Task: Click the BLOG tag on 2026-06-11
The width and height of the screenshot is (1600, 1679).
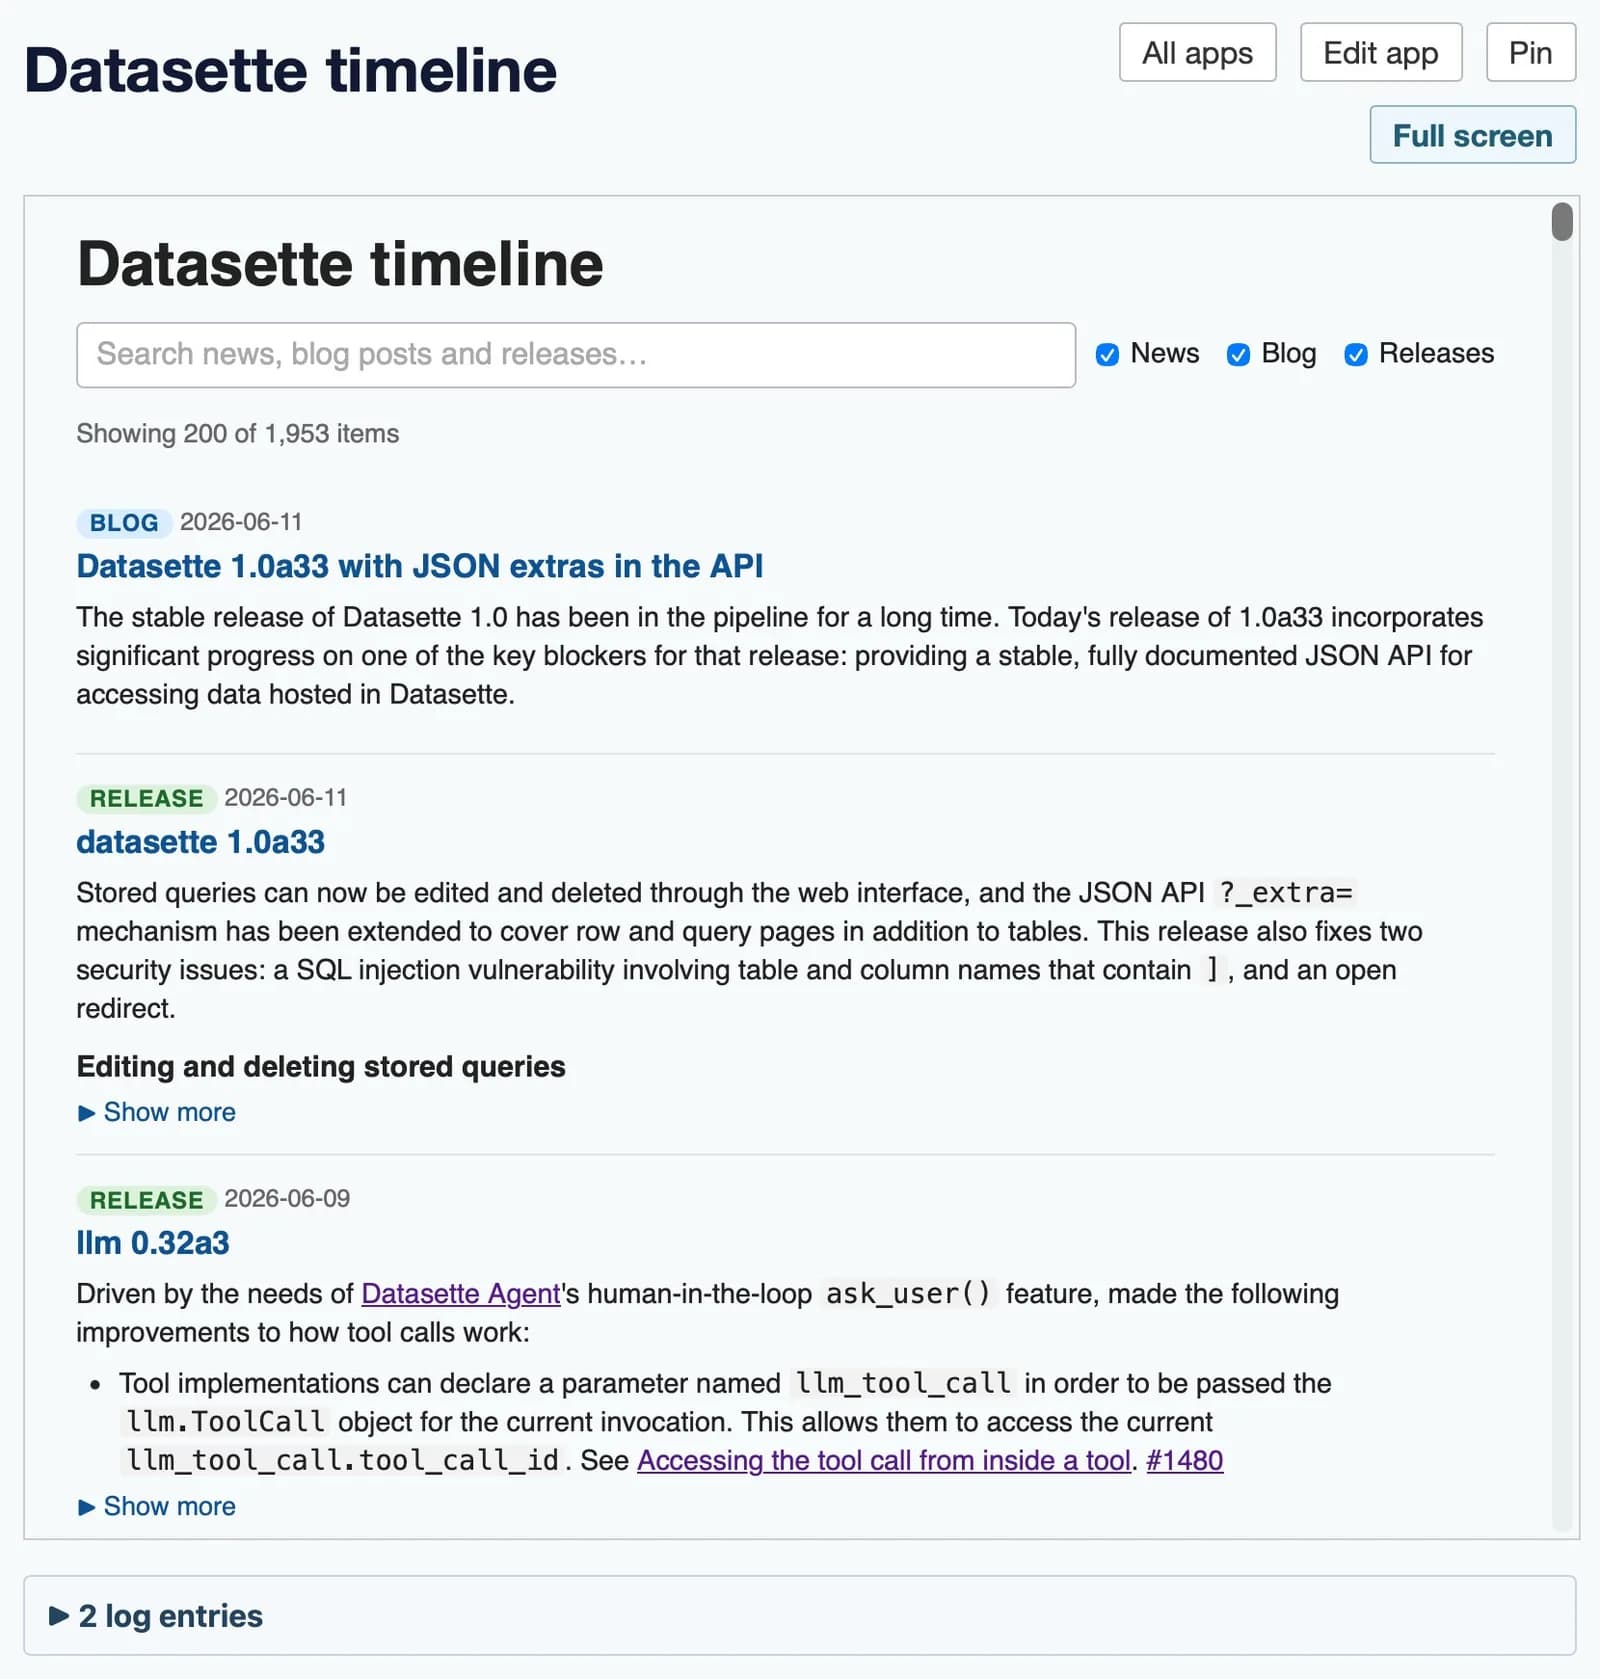Action: tap(124, 522)
